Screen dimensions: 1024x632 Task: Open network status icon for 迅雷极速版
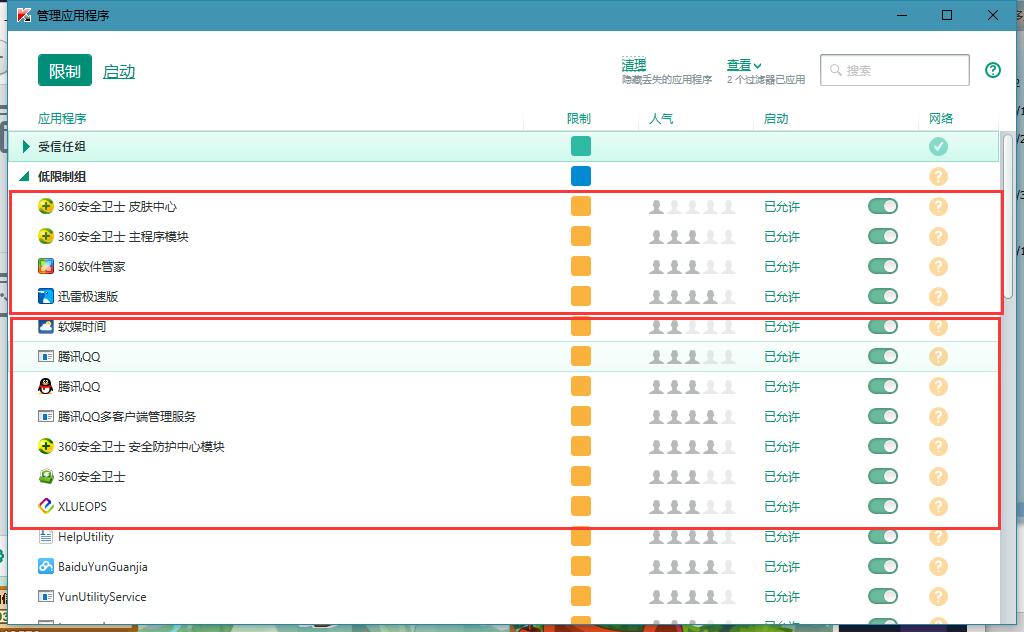pyautogui.click(x=938, y=296)
